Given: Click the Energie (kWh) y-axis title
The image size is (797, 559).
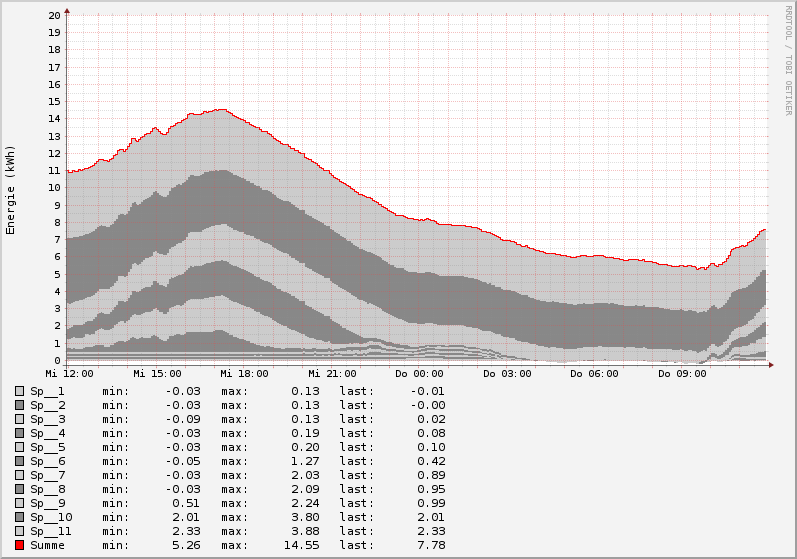Looking at the screenshot, I should [11, 190].
